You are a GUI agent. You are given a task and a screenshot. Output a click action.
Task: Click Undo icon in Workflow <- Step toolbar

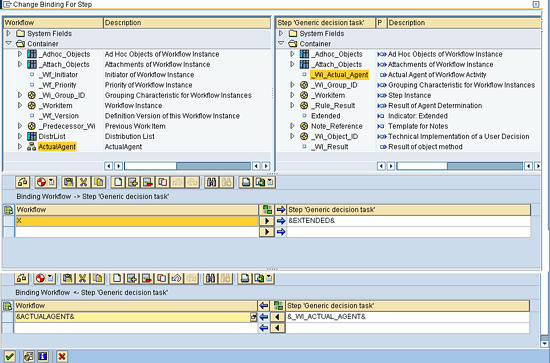[176, 278]
